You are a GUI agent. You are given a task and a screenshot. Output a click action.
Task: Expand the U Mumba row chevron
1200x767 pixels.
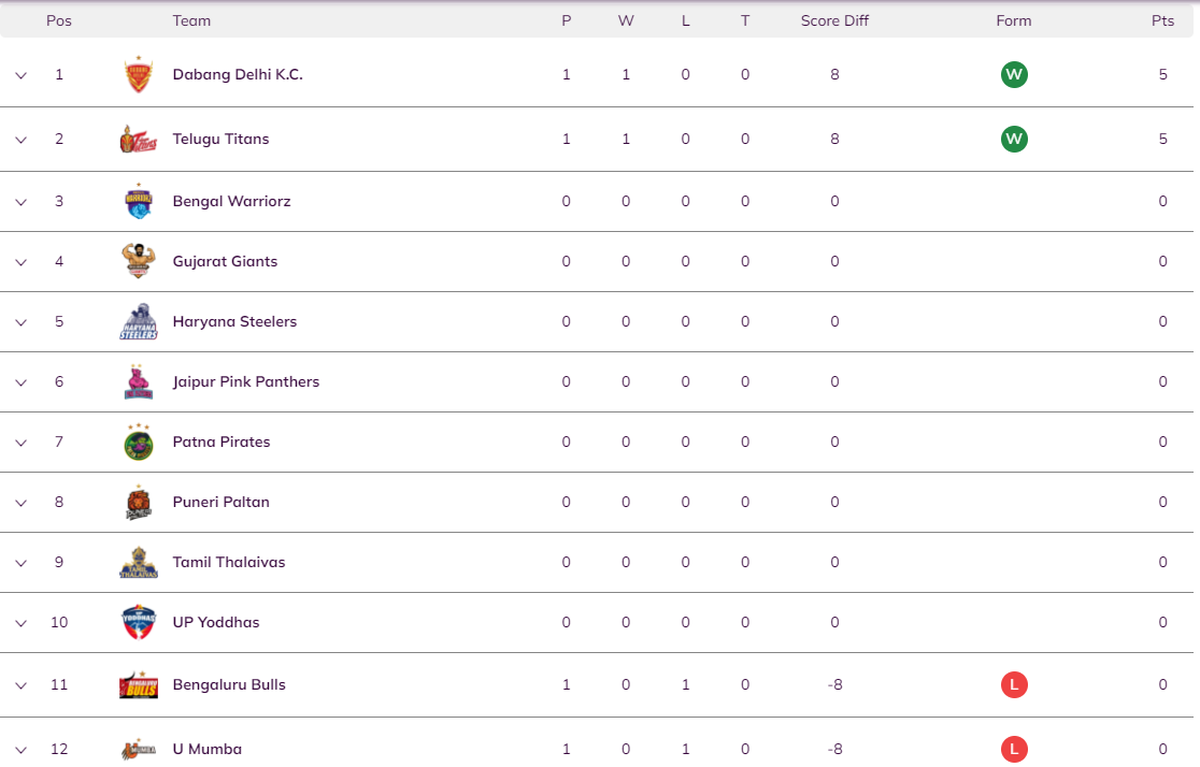[21, 749]
